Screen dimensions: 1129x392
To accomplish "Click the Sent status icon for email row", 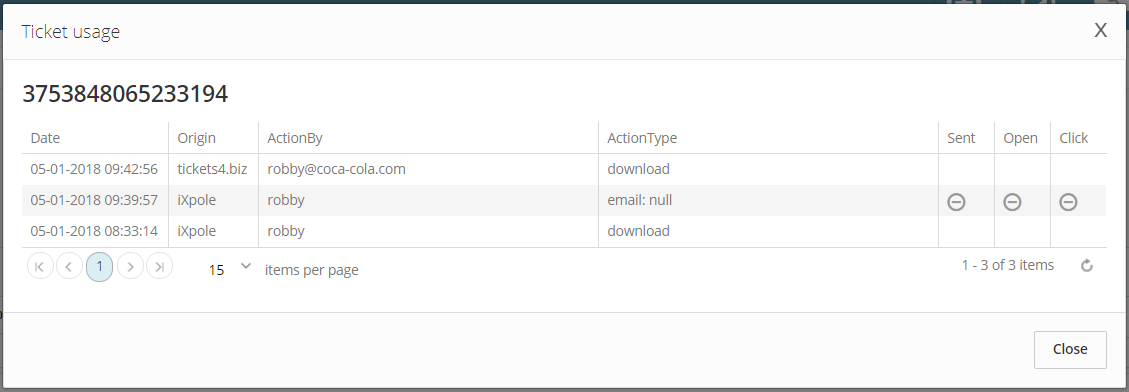I will click(x=956, y=202).
